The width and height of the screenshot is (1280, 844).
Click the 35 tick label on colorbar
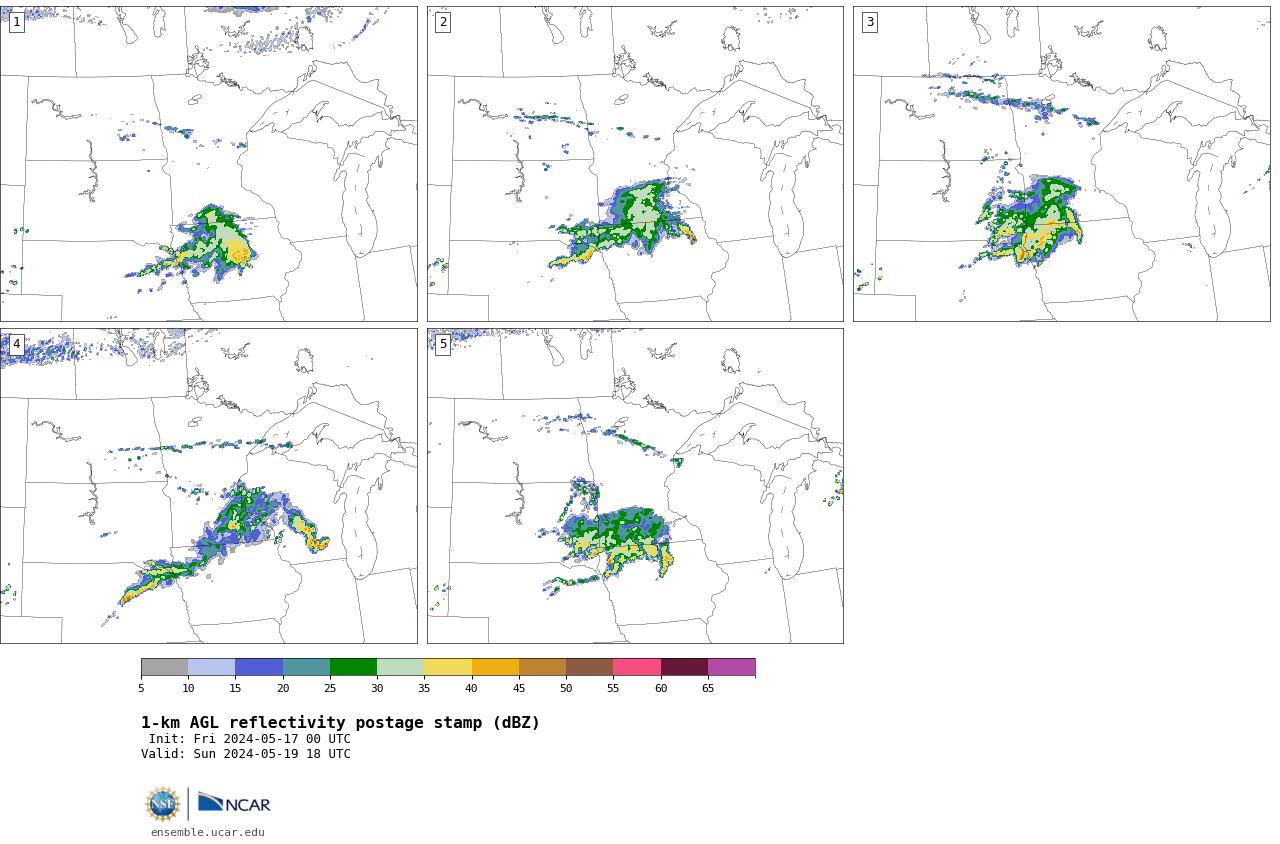point(424,688)
